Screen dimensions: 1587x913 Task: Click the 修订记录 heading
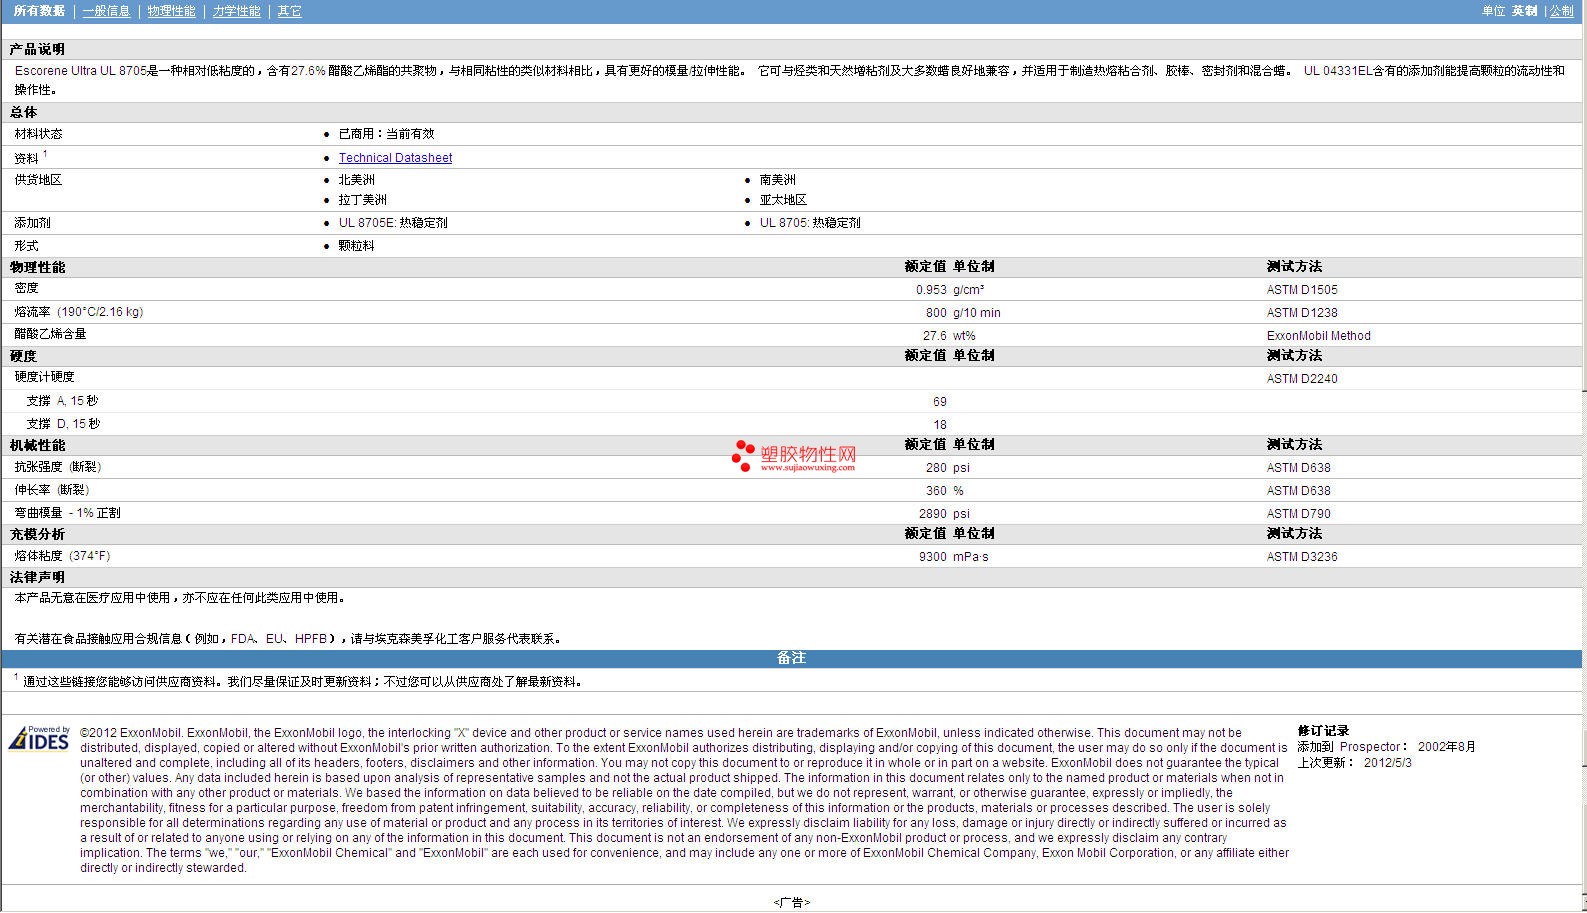pos(1323,731)
